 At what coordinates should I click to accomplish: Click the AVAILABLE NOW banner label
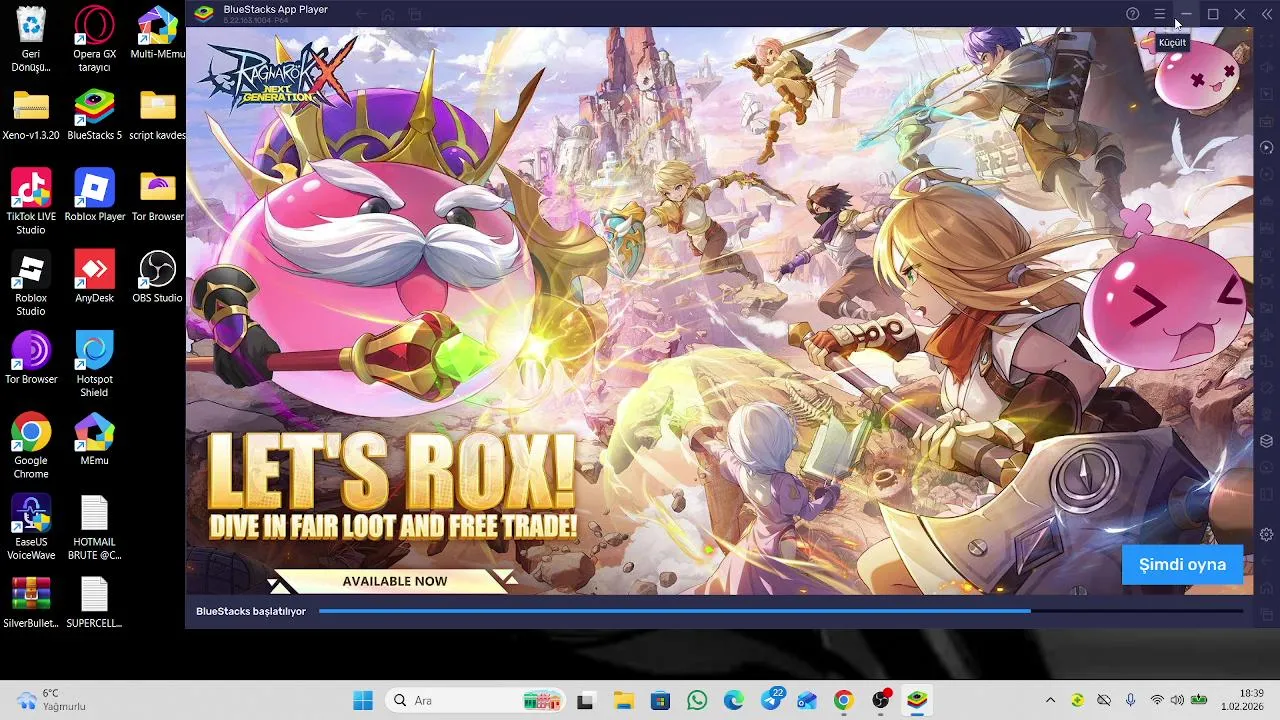coord(394,581)
